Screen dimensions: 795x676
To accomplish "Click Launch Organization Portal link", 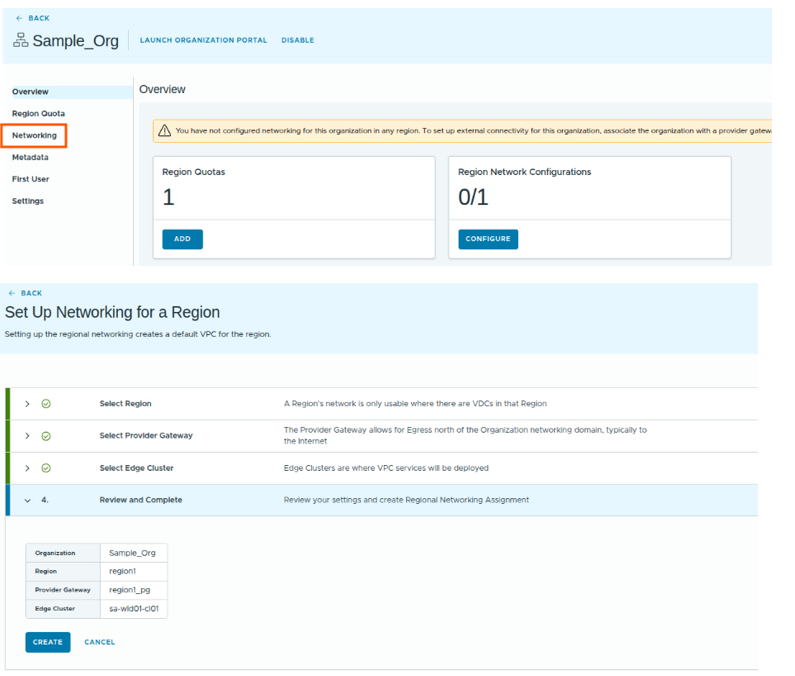I will 203,41.
